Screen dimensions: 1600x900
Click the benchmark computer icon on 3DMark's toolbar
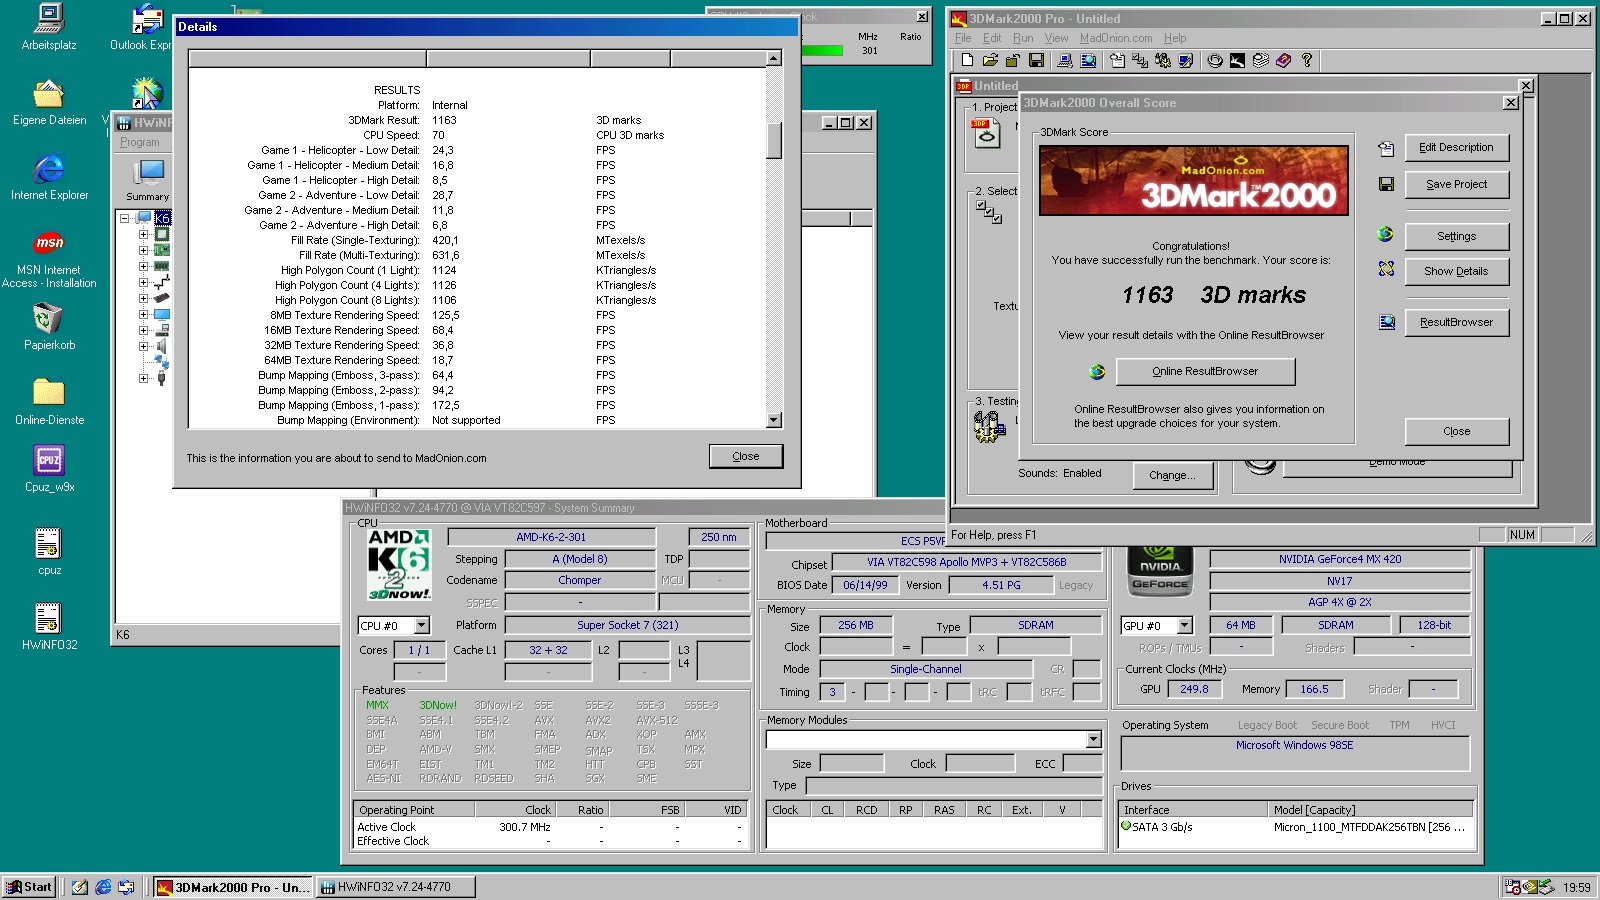[x=1064, y=61]
